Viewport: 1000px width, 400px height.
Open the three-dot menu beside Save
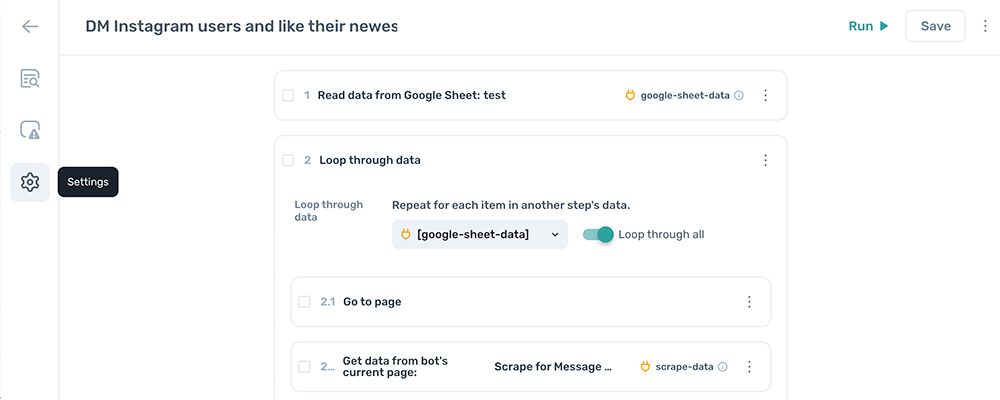pyautogui.click(x=985, y=26)
